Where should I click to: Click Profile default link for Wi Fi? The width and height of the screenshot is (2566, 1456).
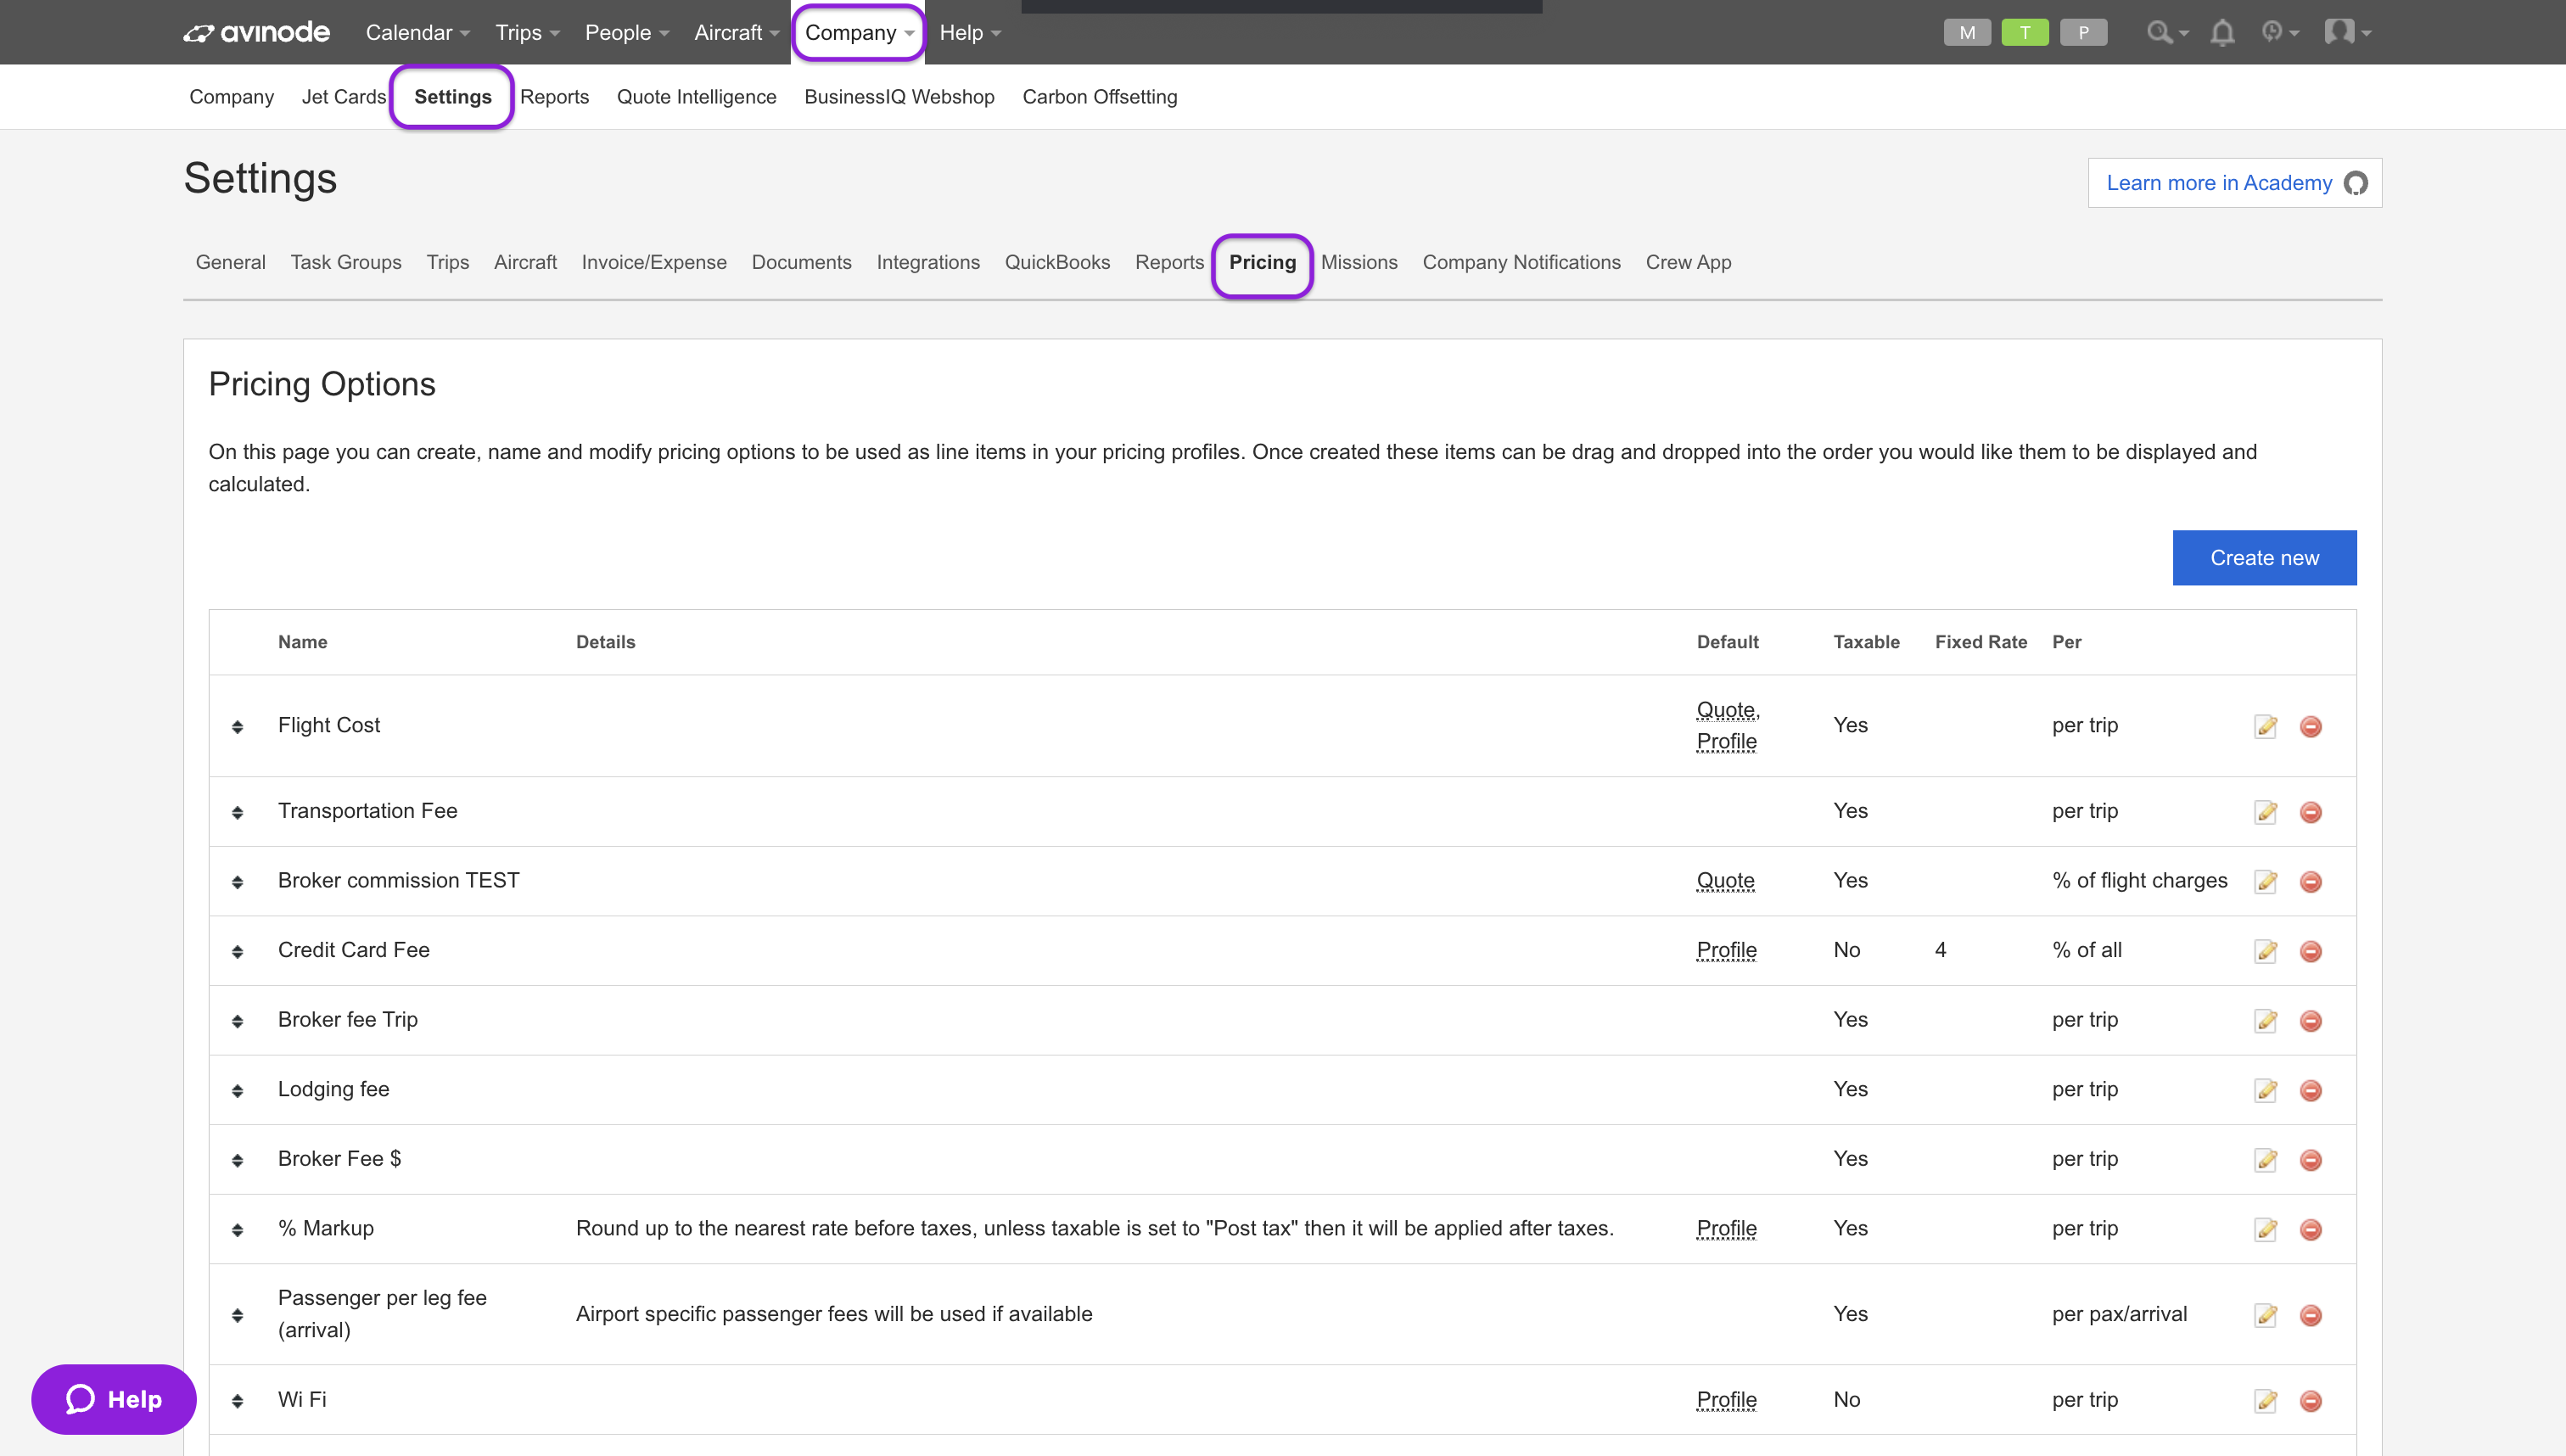point(1726,1400)
